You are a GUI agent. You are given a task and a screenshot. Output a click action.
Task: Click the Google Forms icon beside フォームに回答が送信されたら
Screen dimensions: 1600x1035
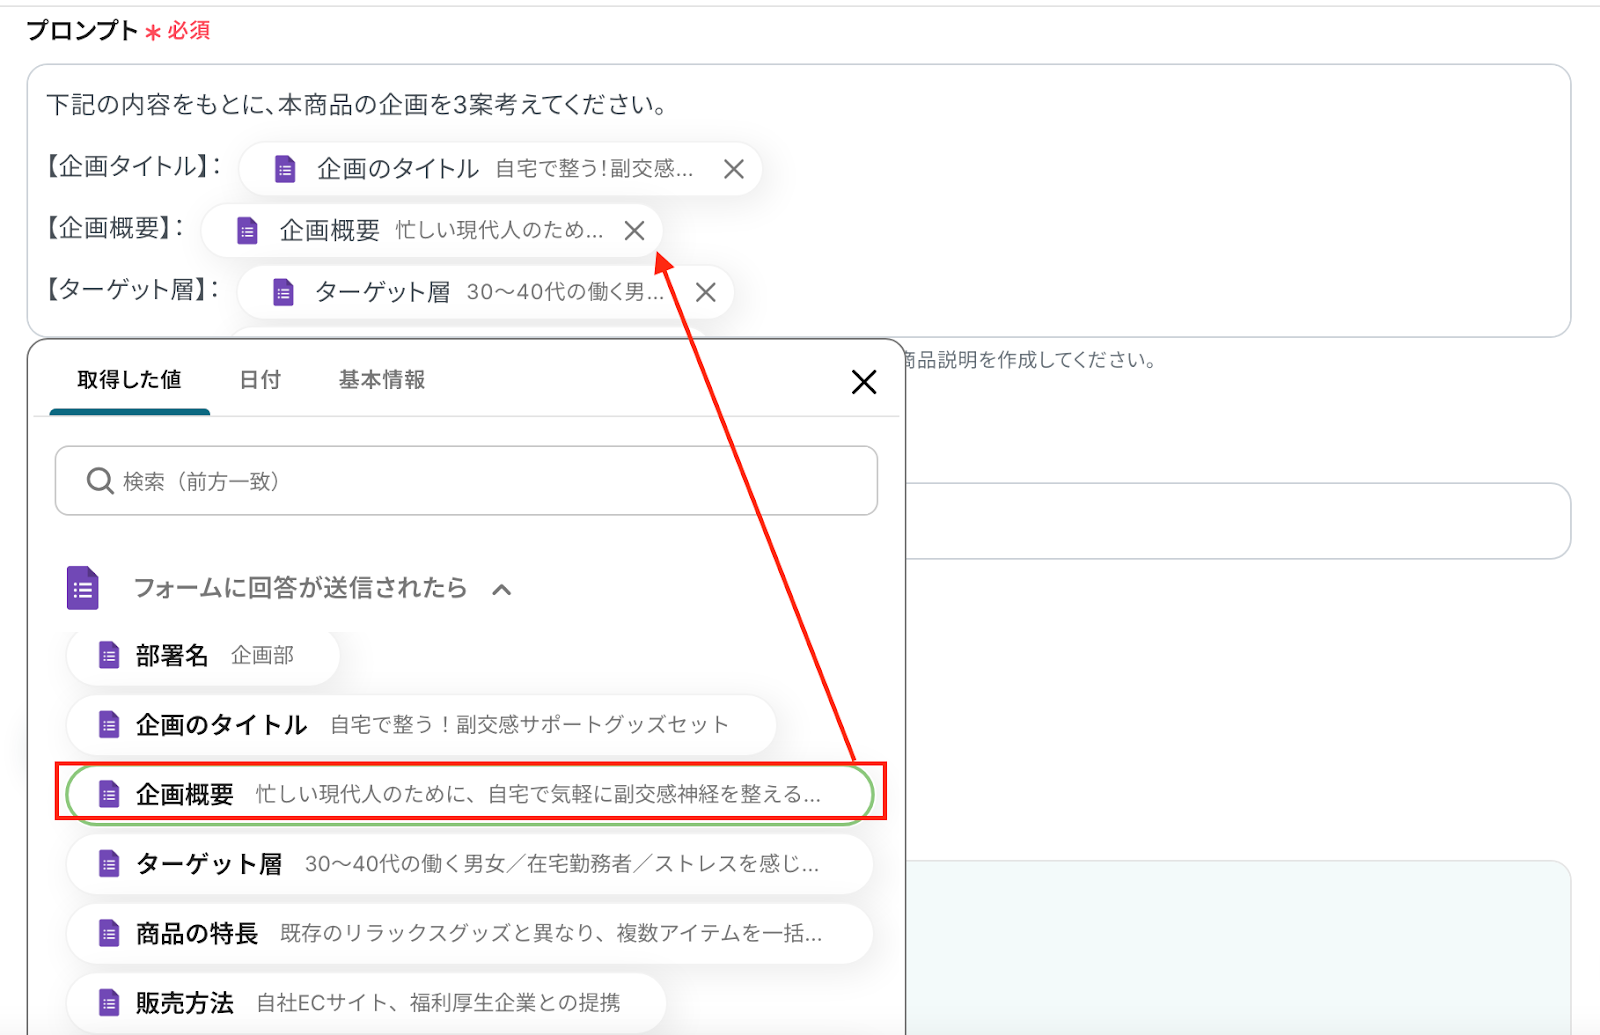pos(83,588)
